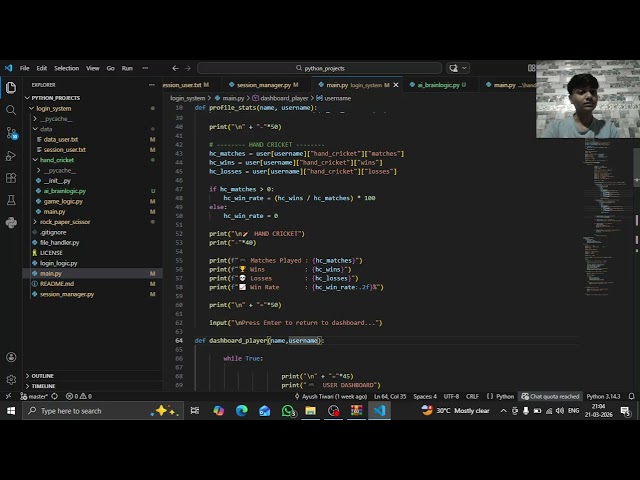Click the master branch status button
640x480 pixels.
(34, 396)
